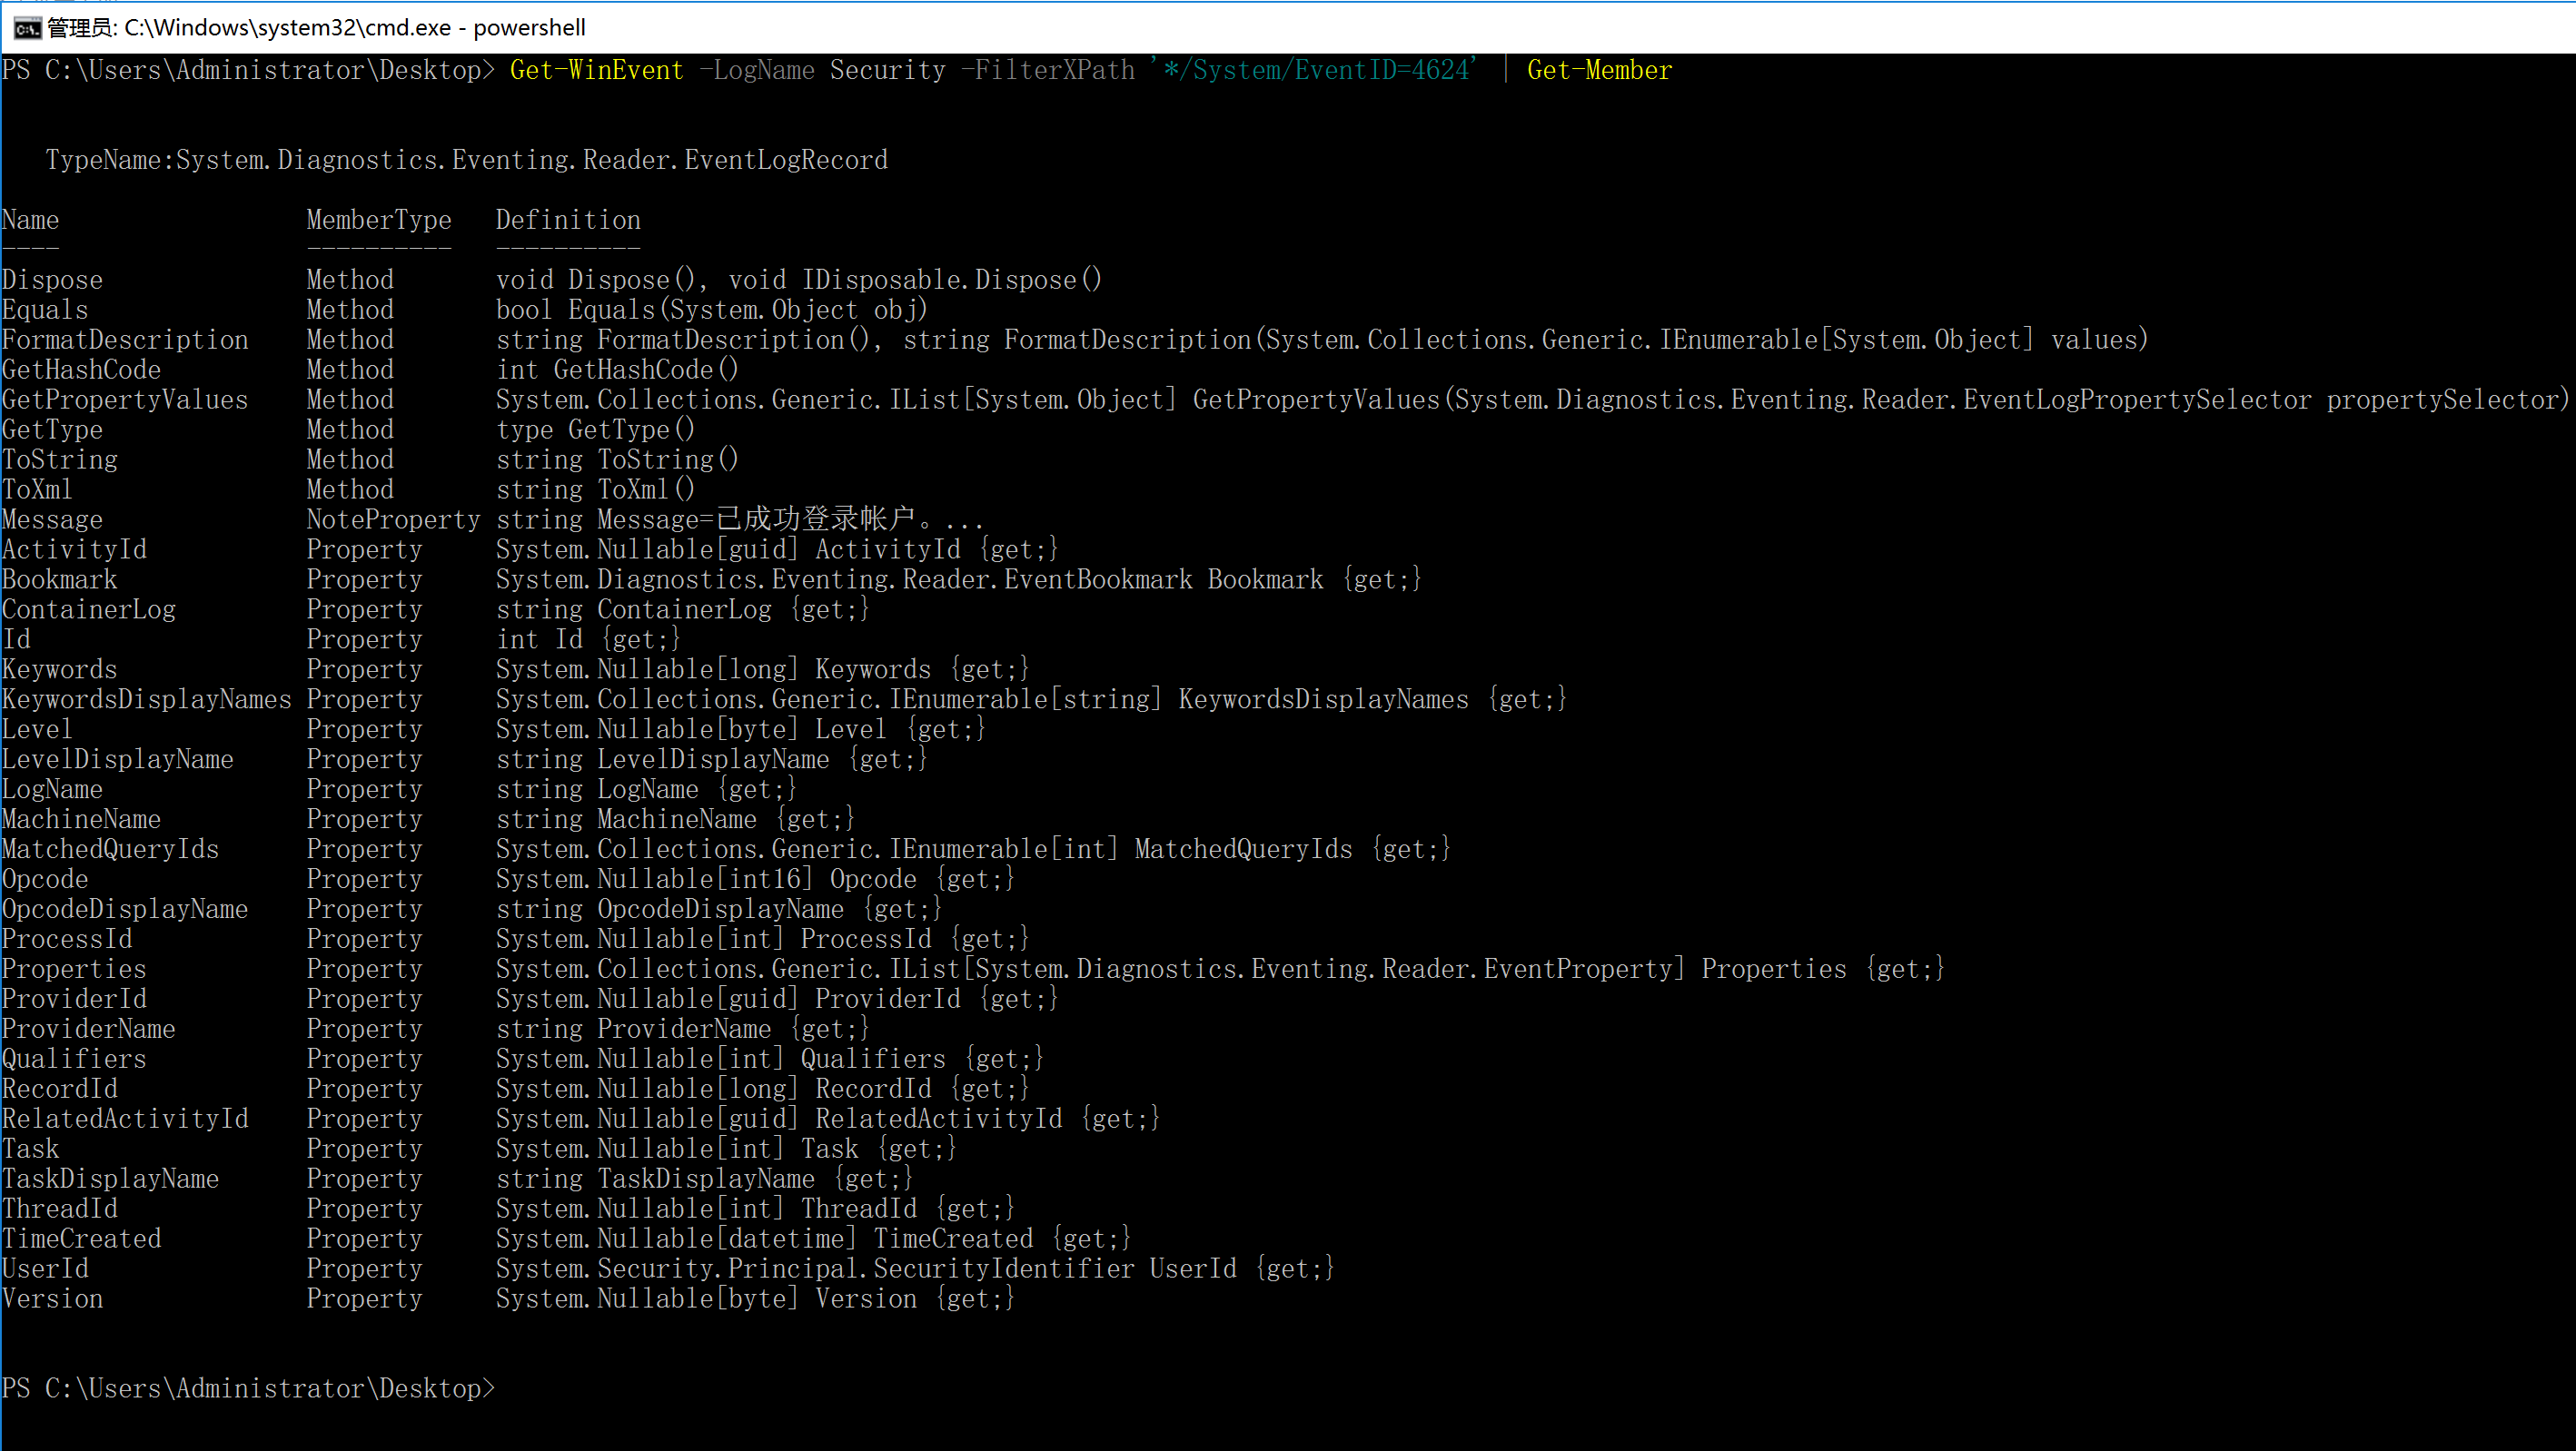Click the Definition column header

coord(567,220)
